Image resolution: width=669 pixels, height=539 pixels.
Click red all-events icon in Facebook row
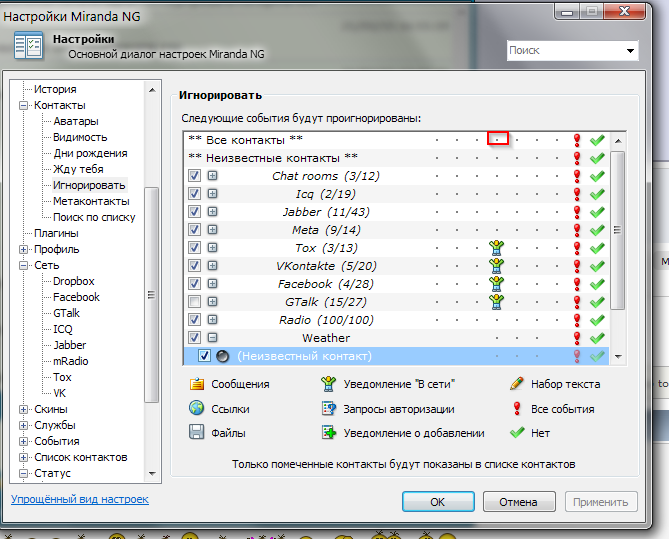coord(577,284)
